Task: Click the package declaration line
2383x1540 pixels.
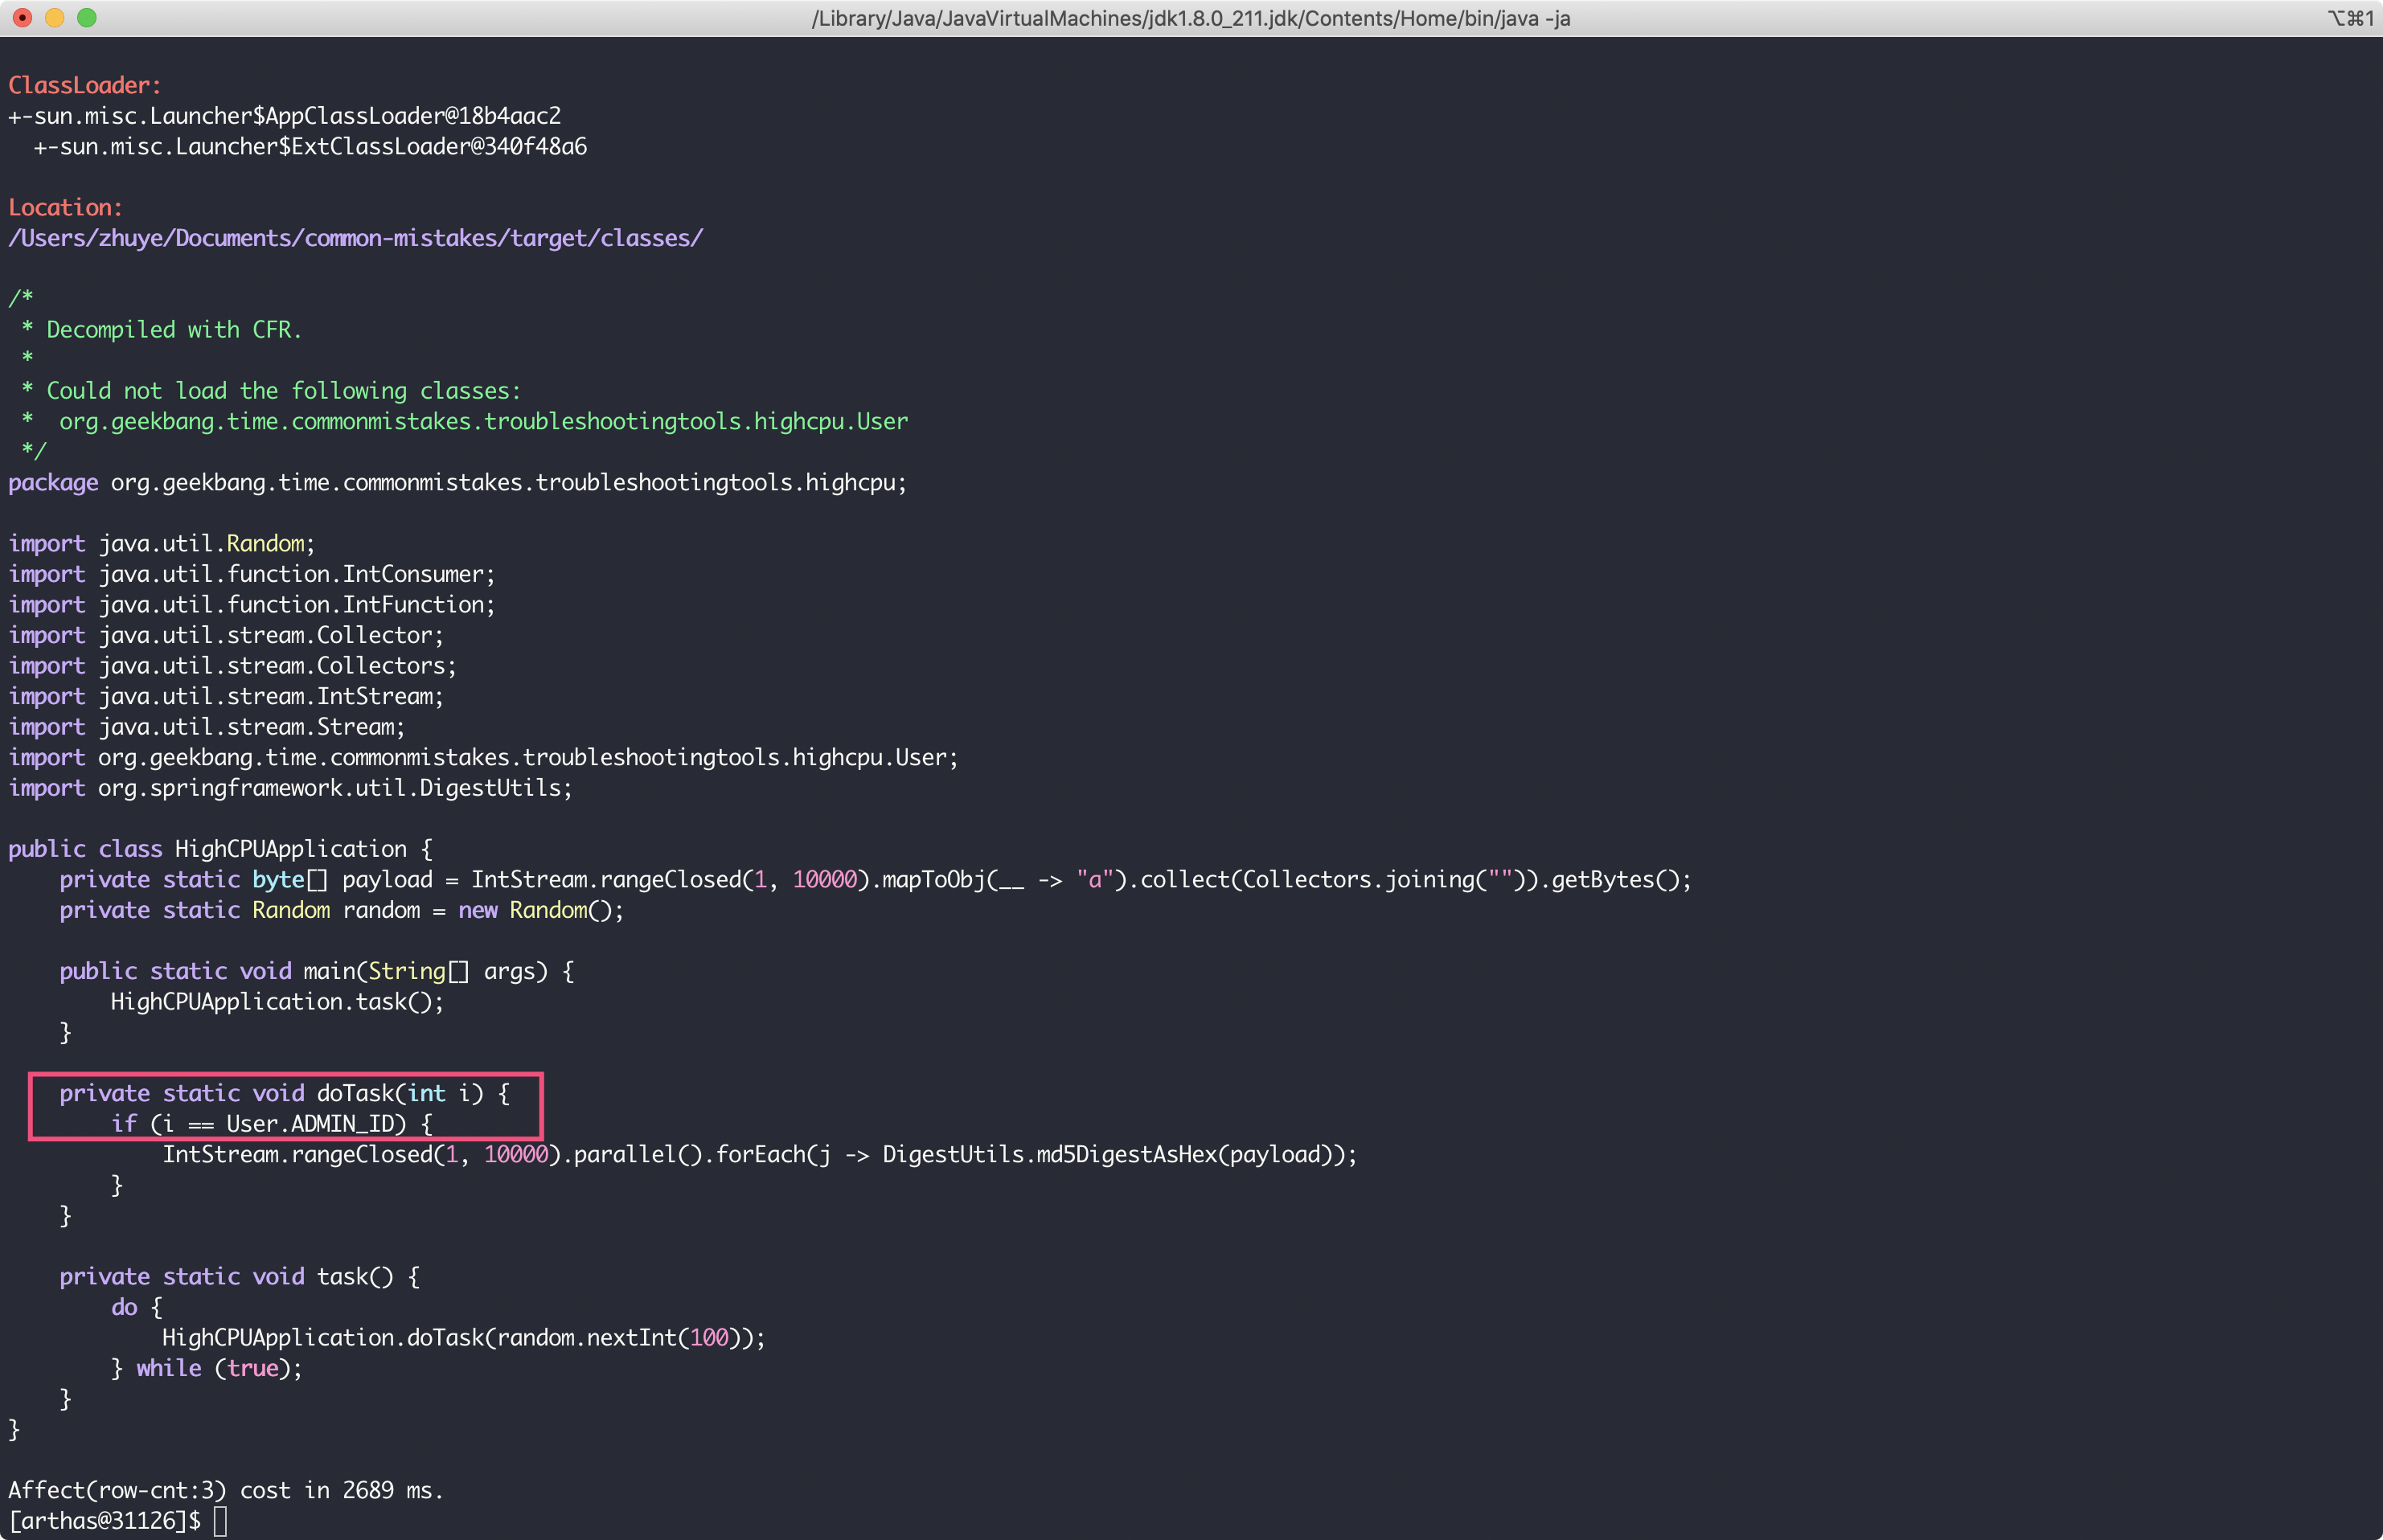Action: pyautogui.click(x=457, y=483)
